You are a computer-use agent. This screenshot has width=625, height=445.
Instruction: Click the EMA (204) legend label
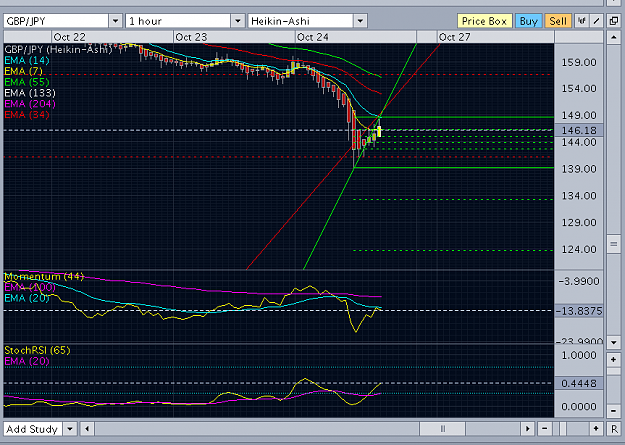tap(30, 104)
